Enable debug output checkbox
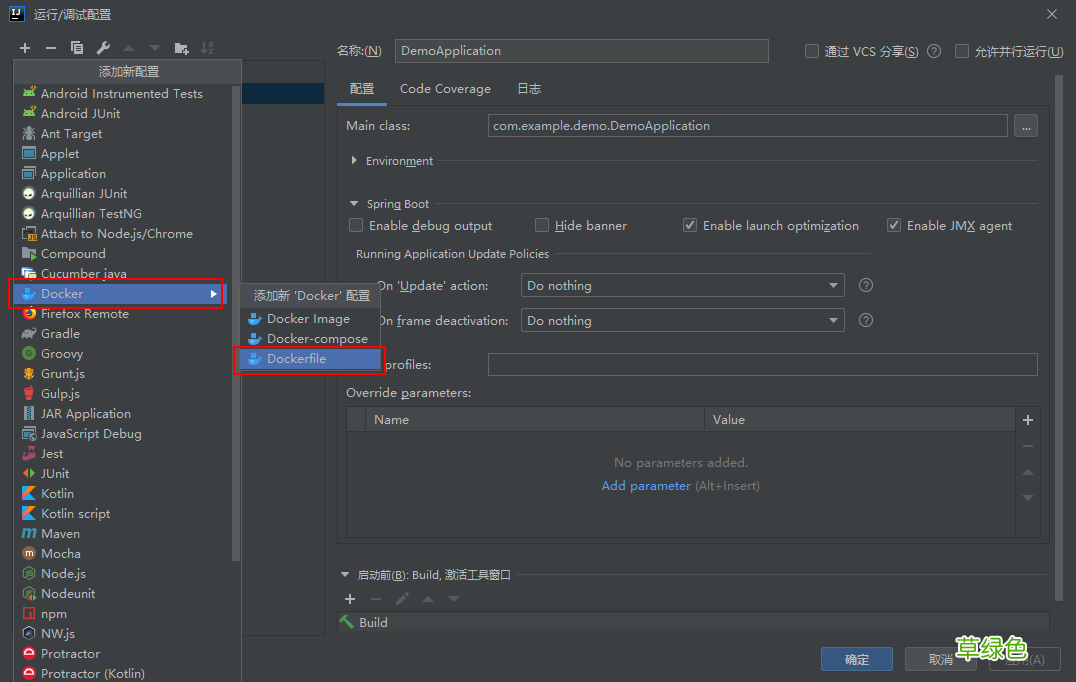 click(x=356, y=226)
